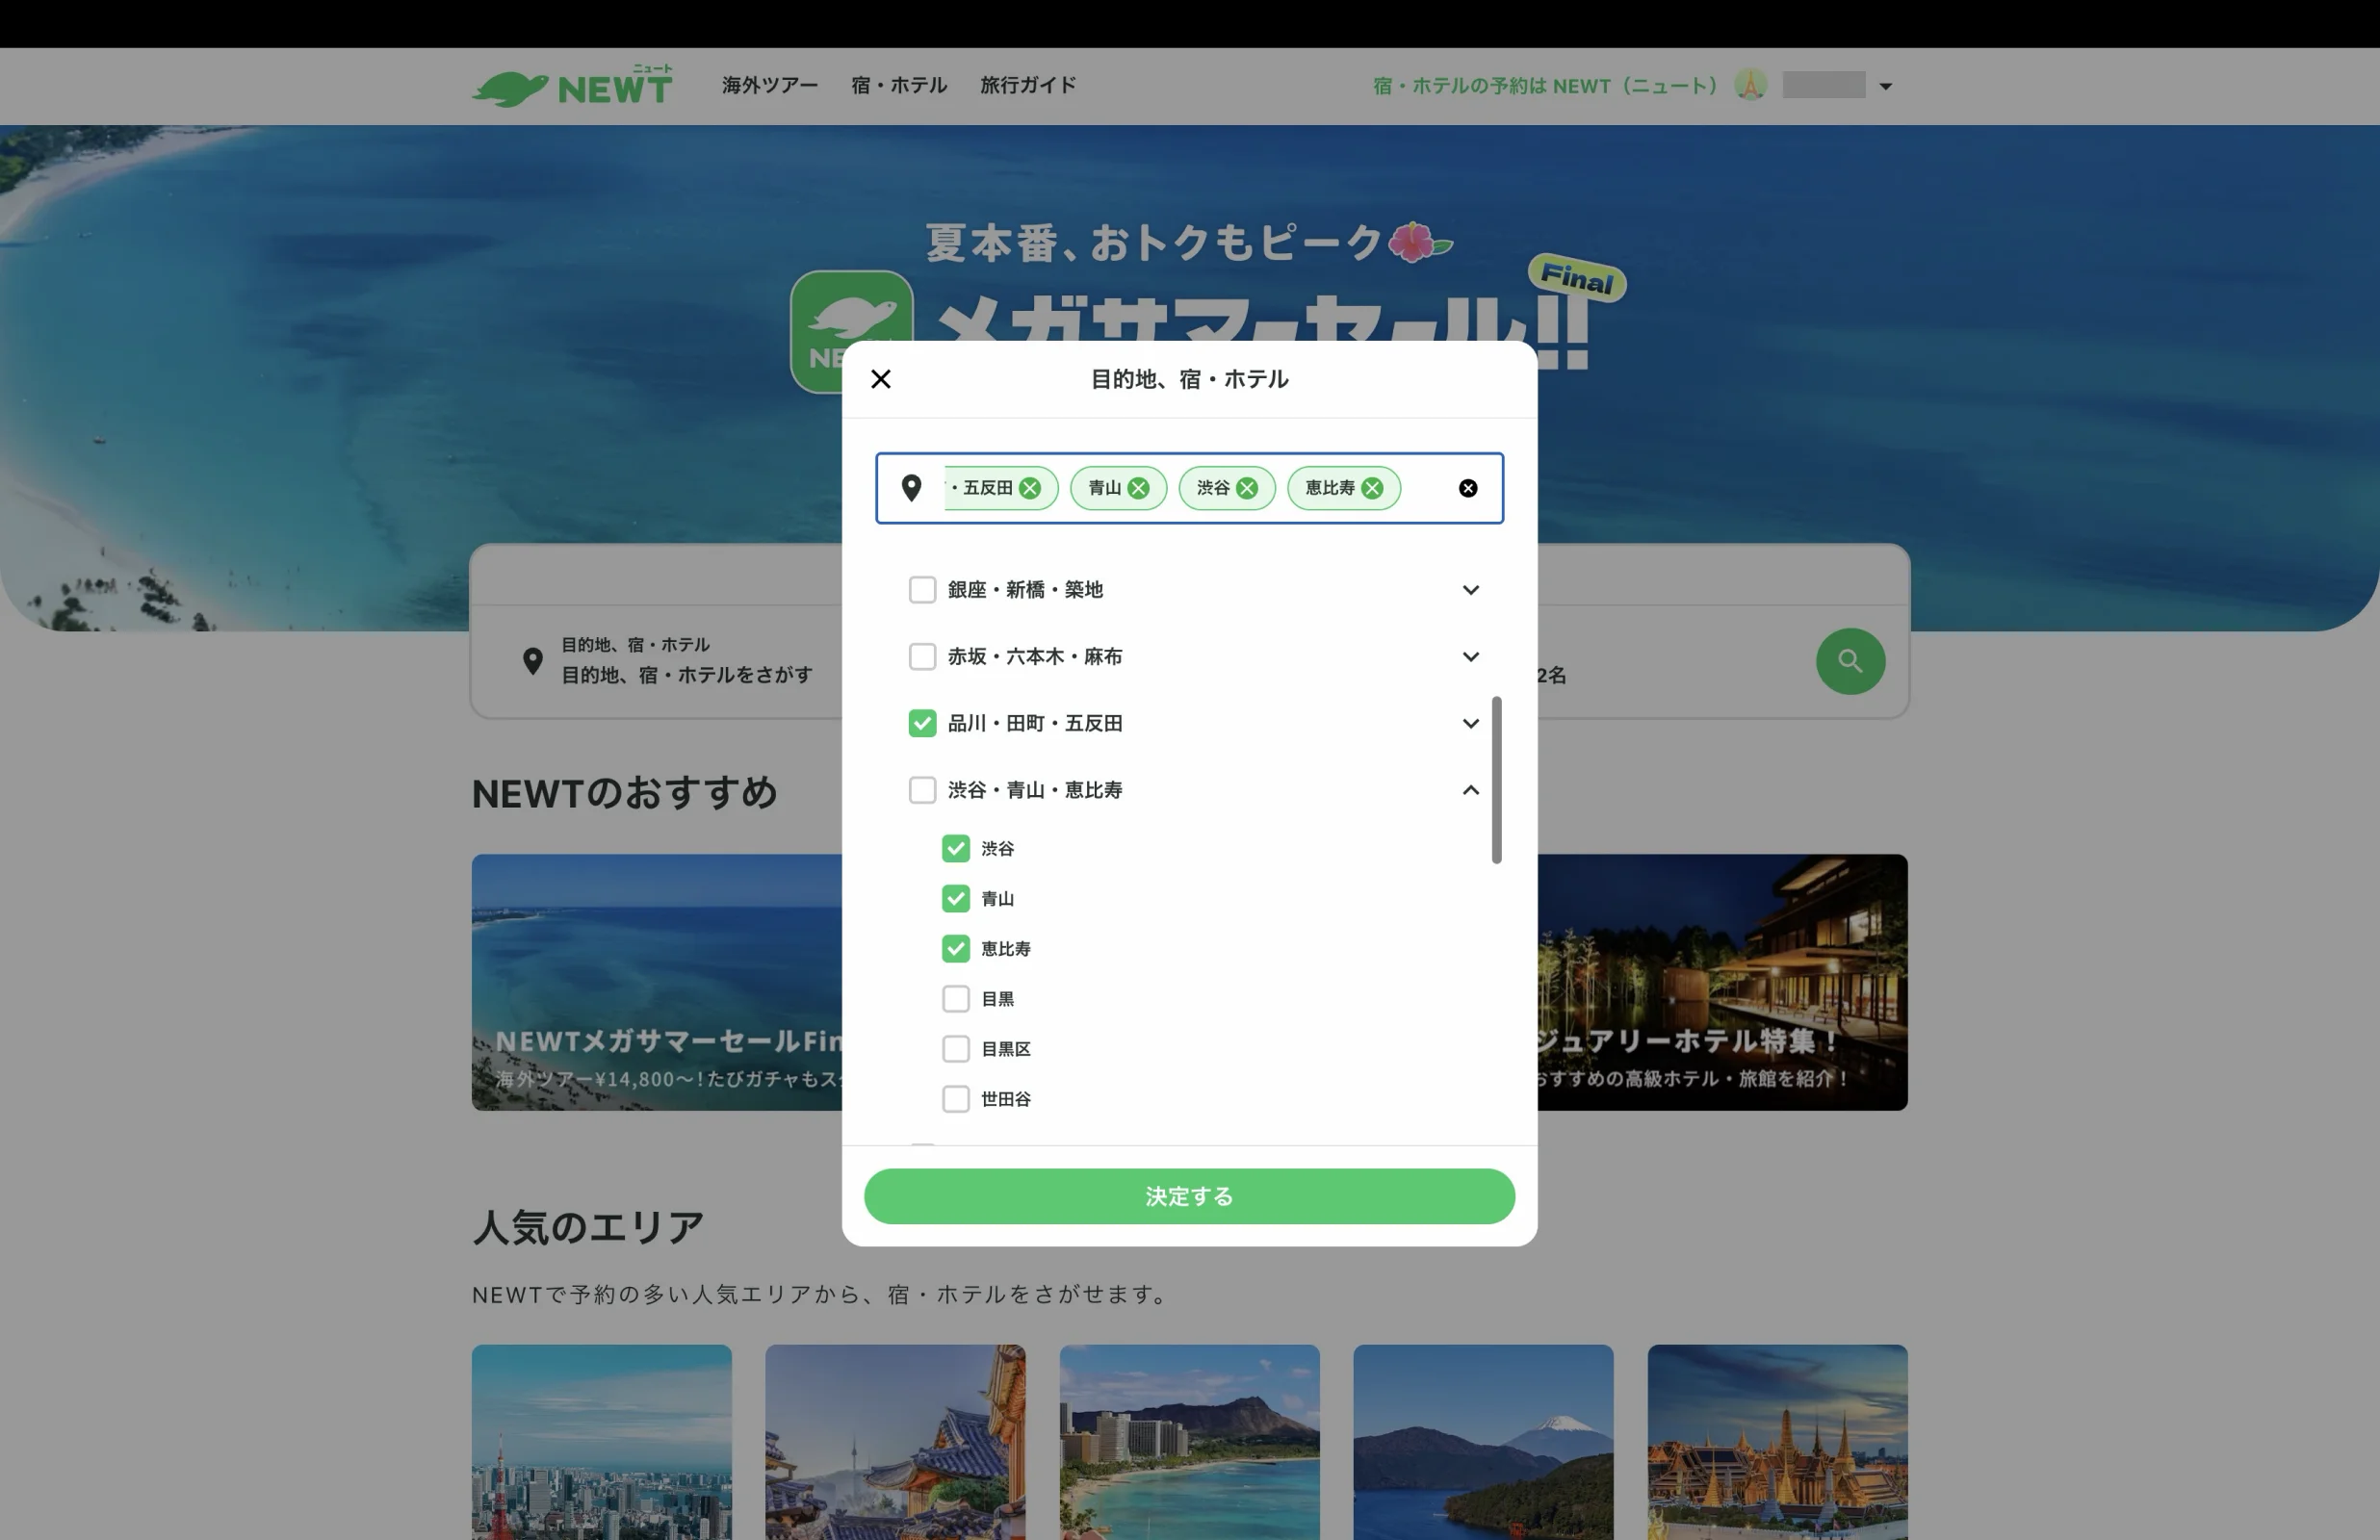Click the location pin in dialog input
Viewport: 2380px width, 1540px height.
(911, 488)
